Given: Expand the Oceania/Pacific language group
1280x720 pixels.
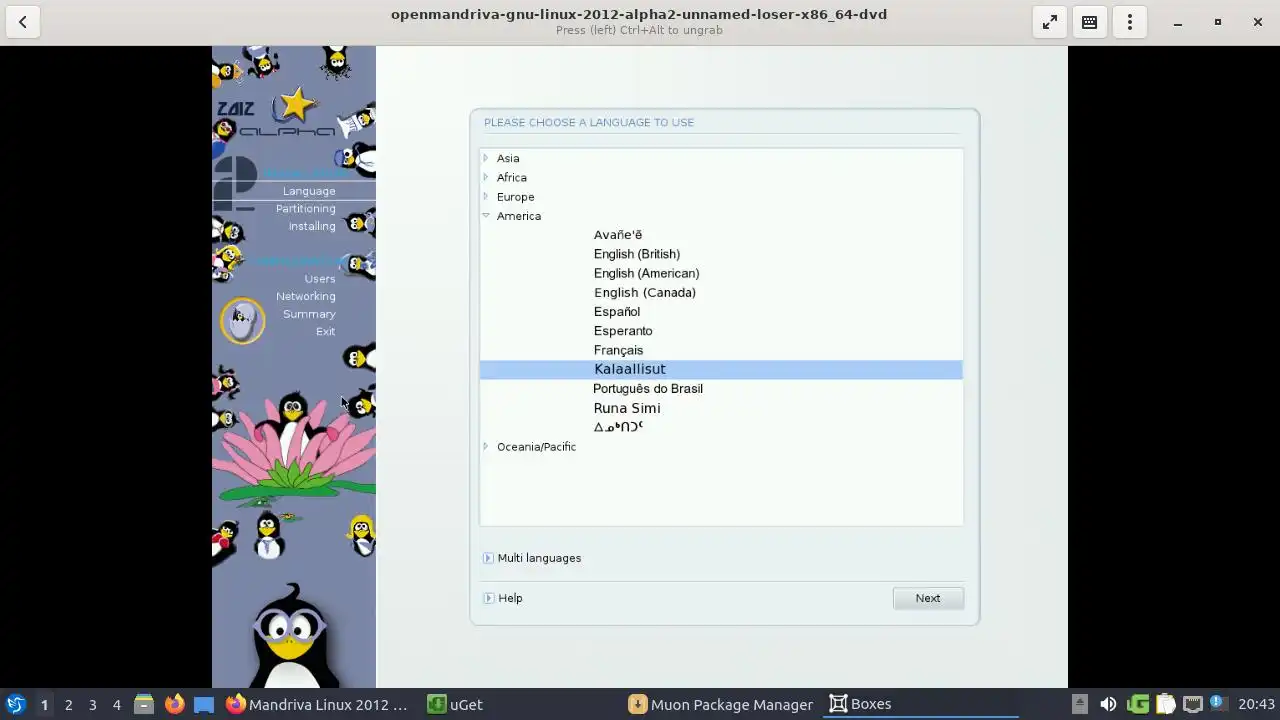Looking at the screenshot, I should [x=486, y=447].
